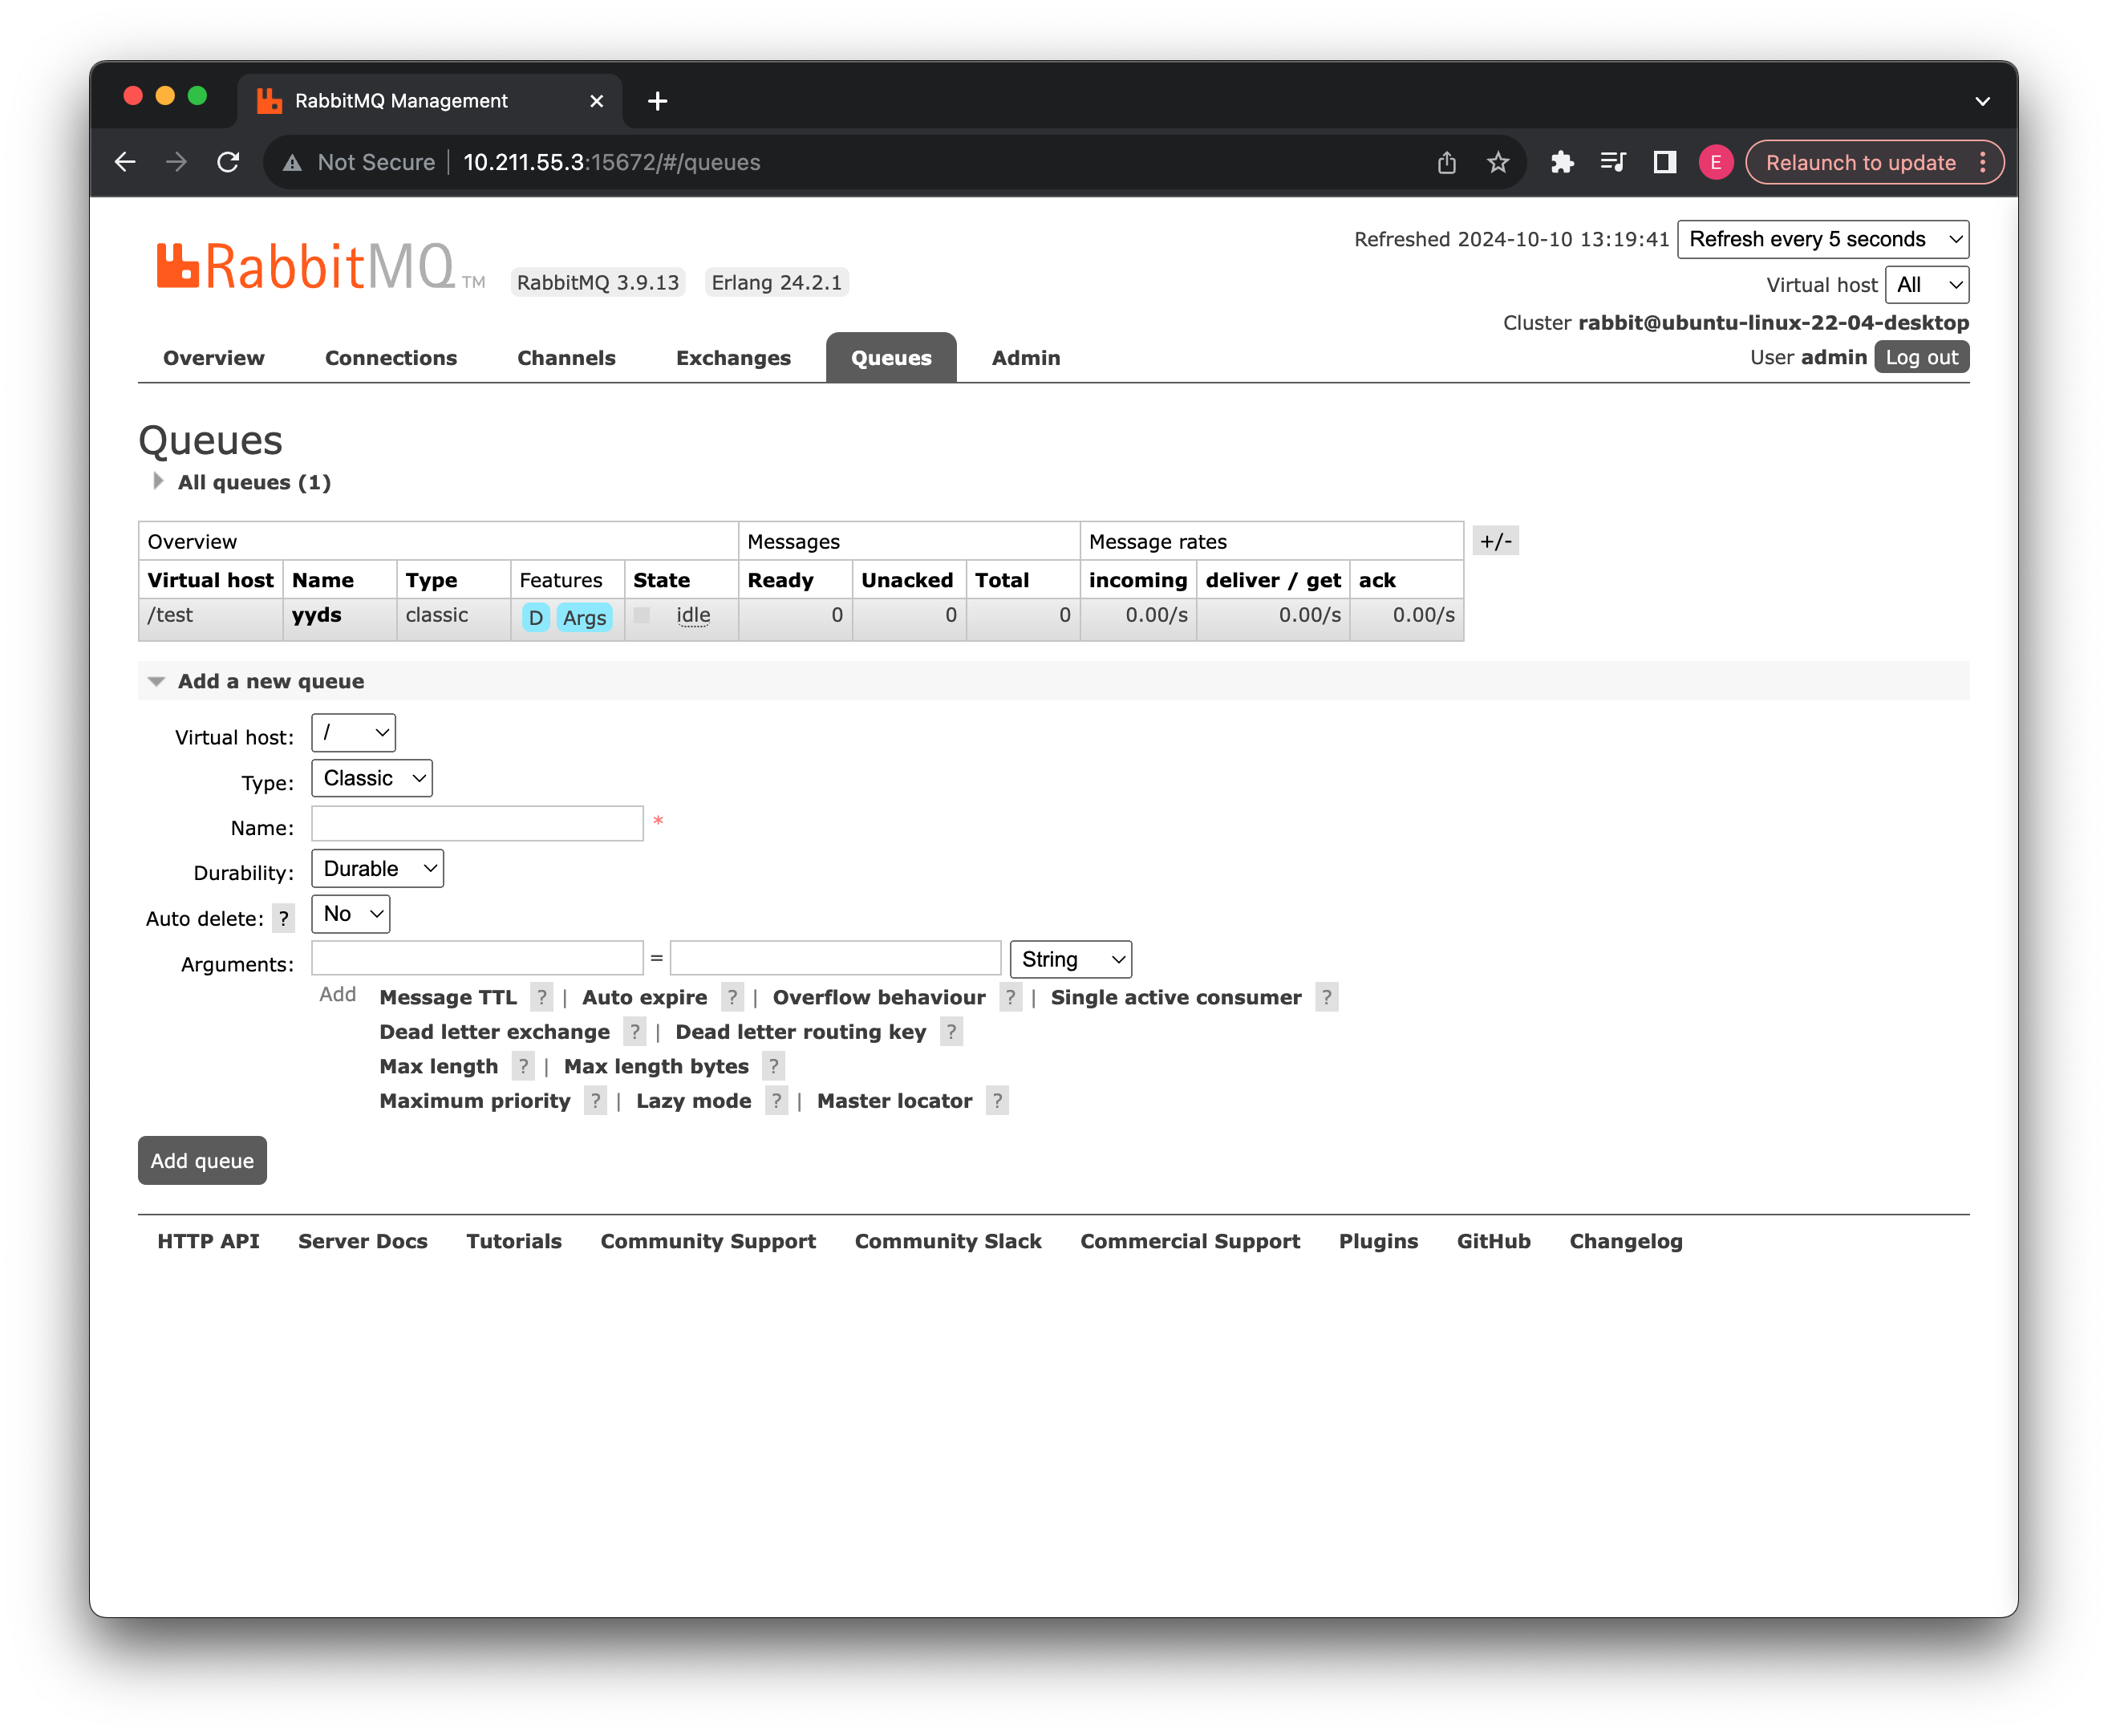
Task: Bookmark the page via the star icon
Action: point(1498,161)
